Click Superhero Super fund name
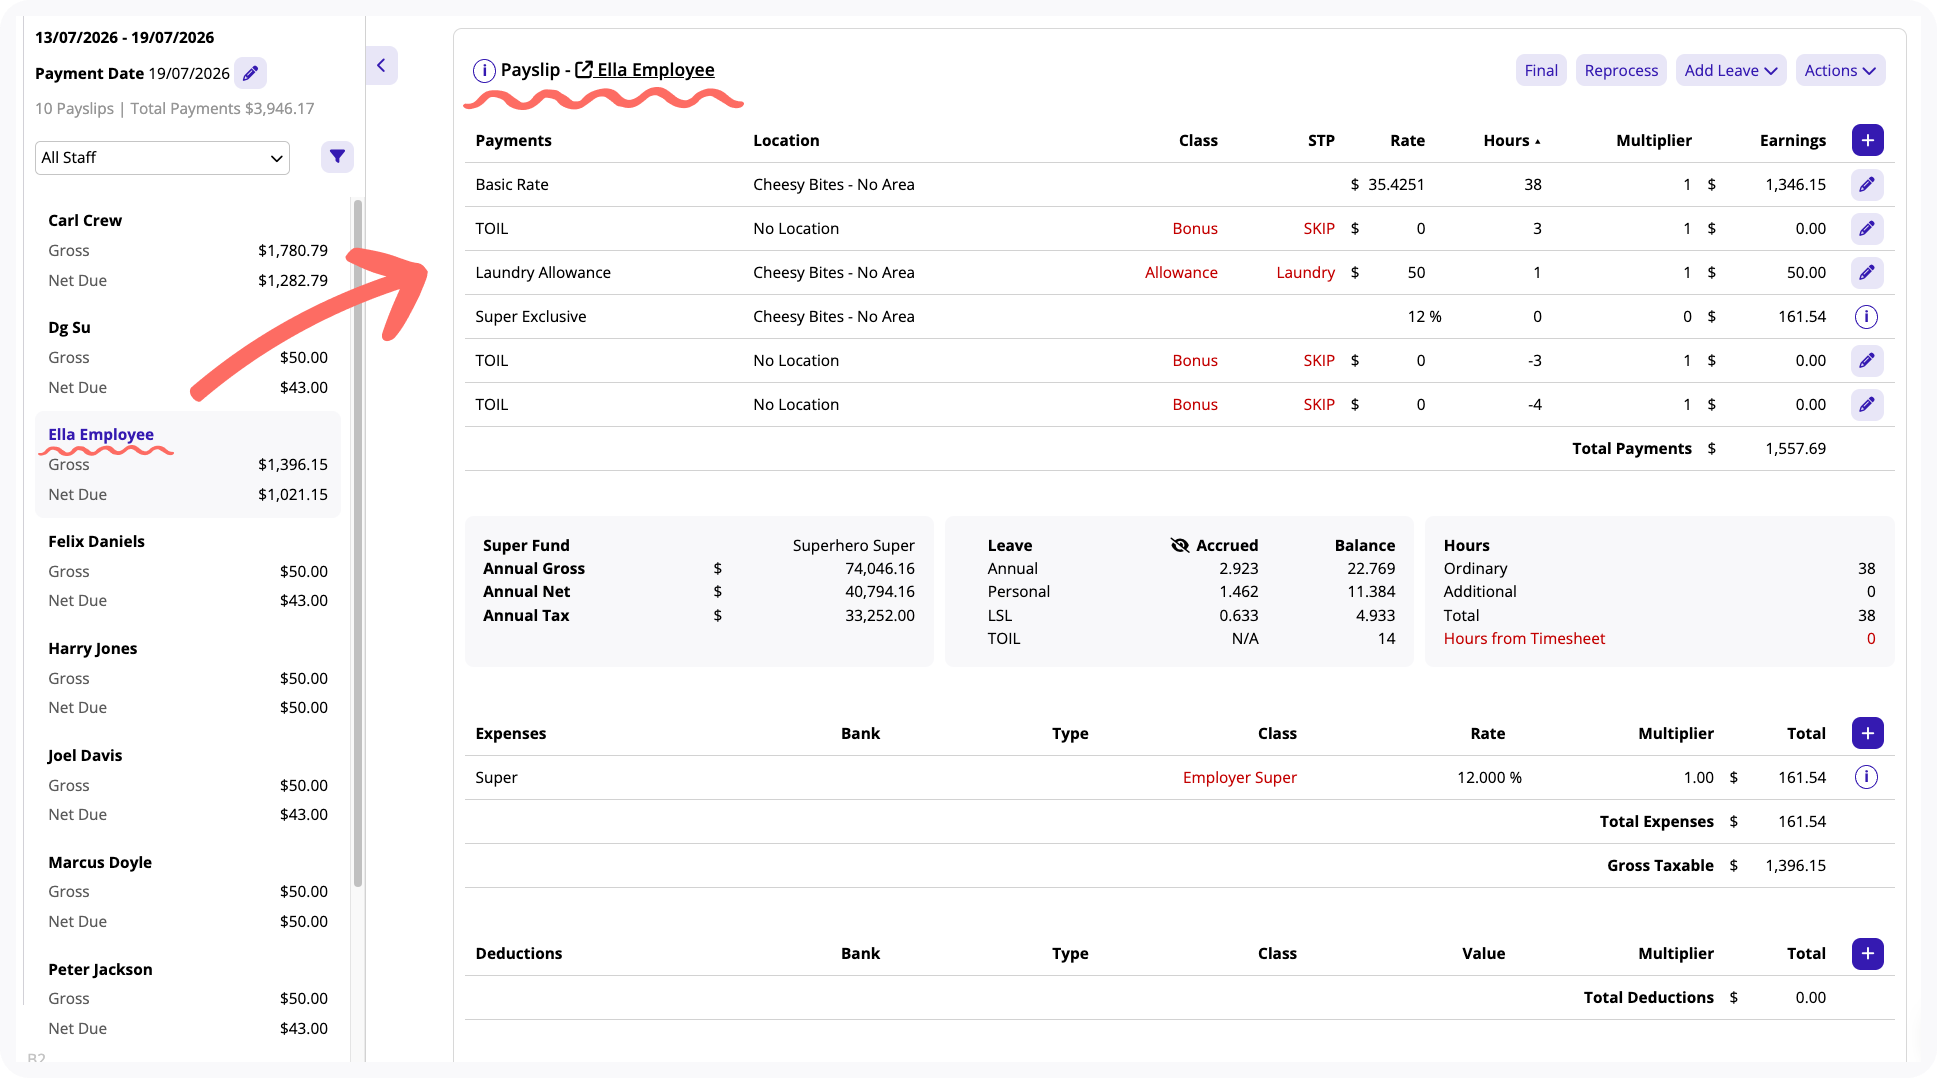This screenshot has height=1078, width=1937. (853, 546)
